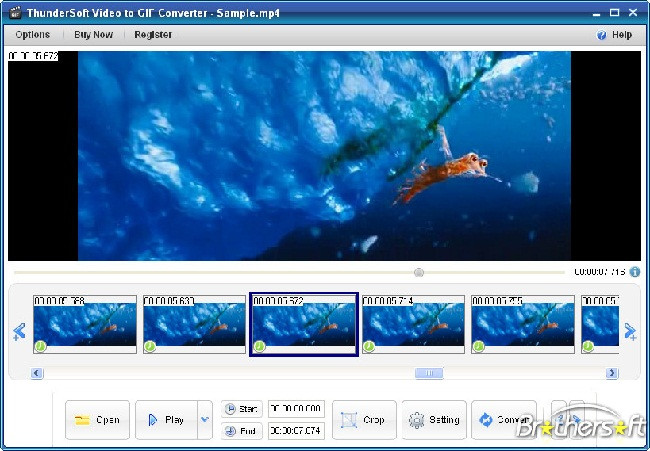Select the Crop tool
Image resolution: width=650 pixels, height=451 pixels.
pos(364,420)
